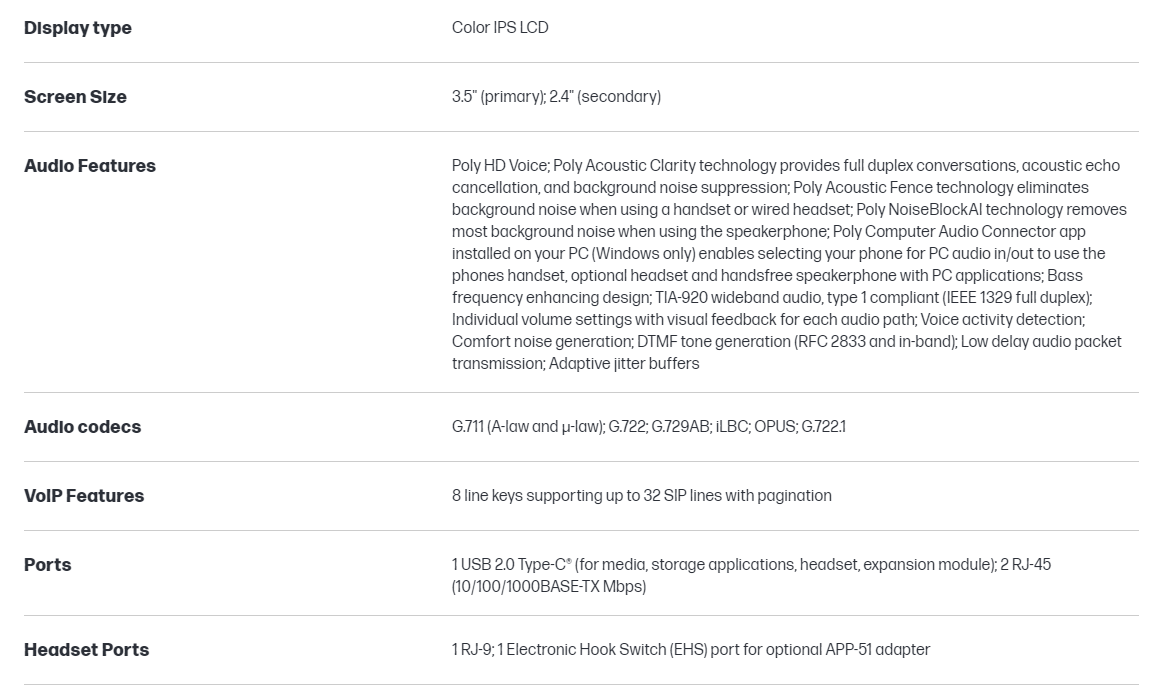This screenshot has height=690, width=1168.
Task: Click the "Headset Ports" row label
Action: tap(86, 650)
